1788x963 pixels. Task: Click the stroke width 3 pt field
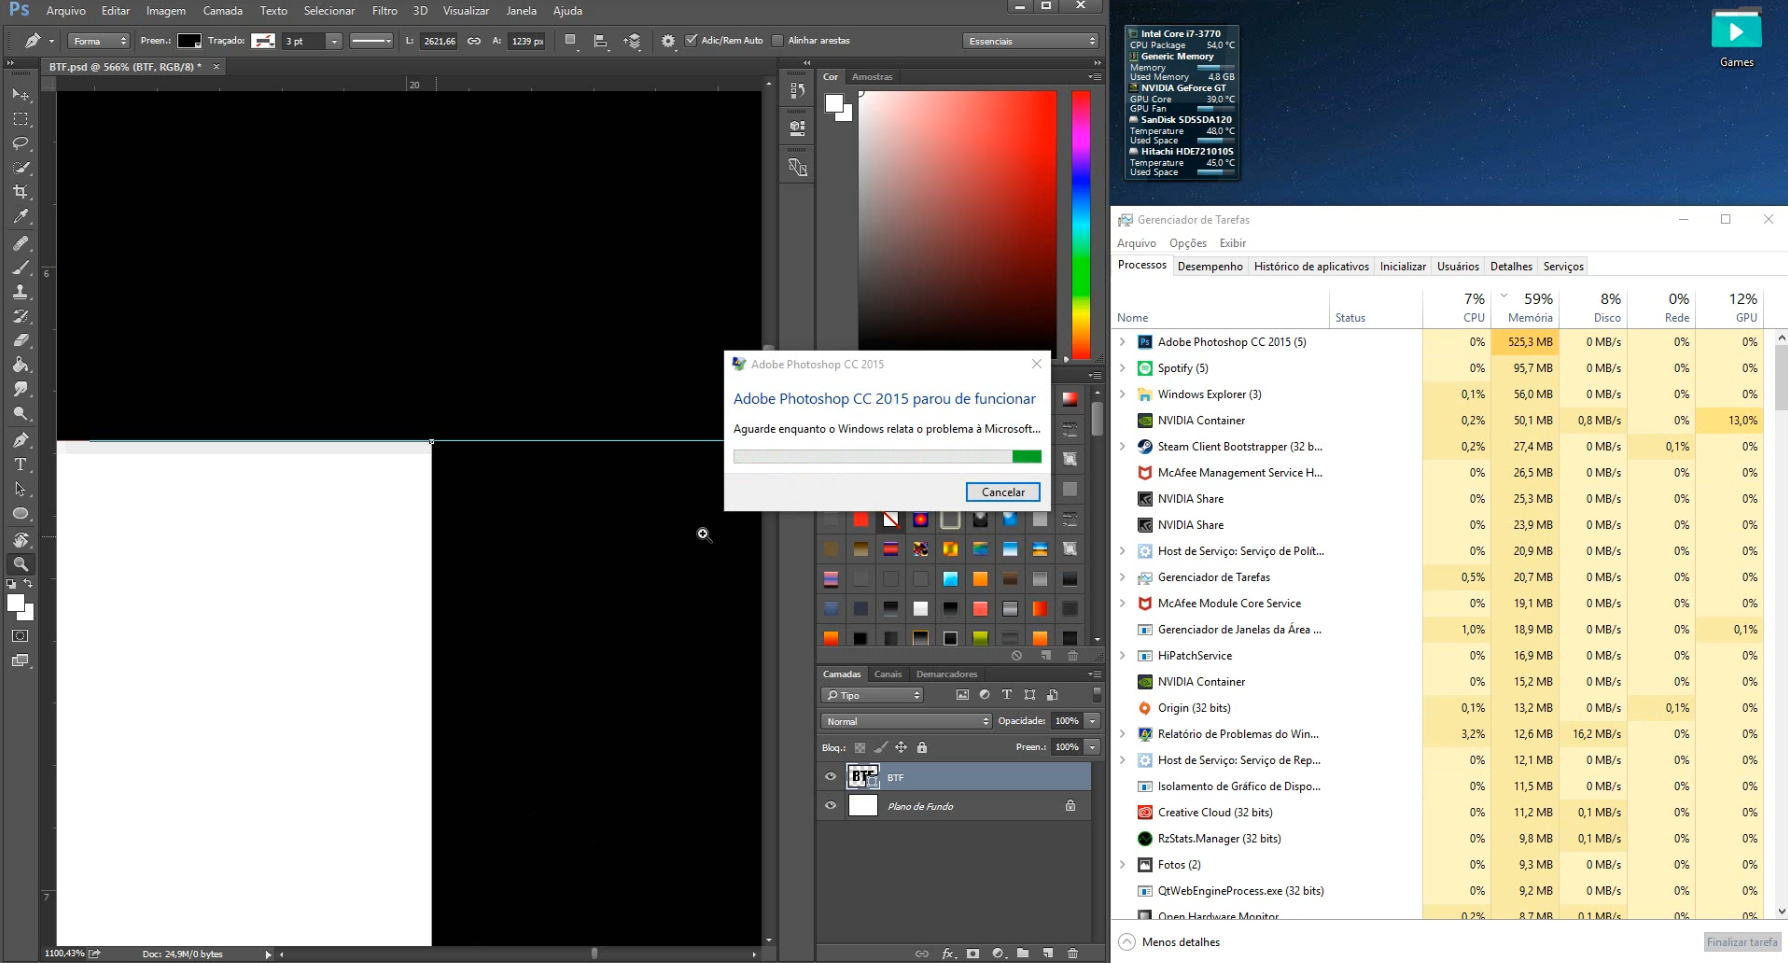(x=303, y=41)
